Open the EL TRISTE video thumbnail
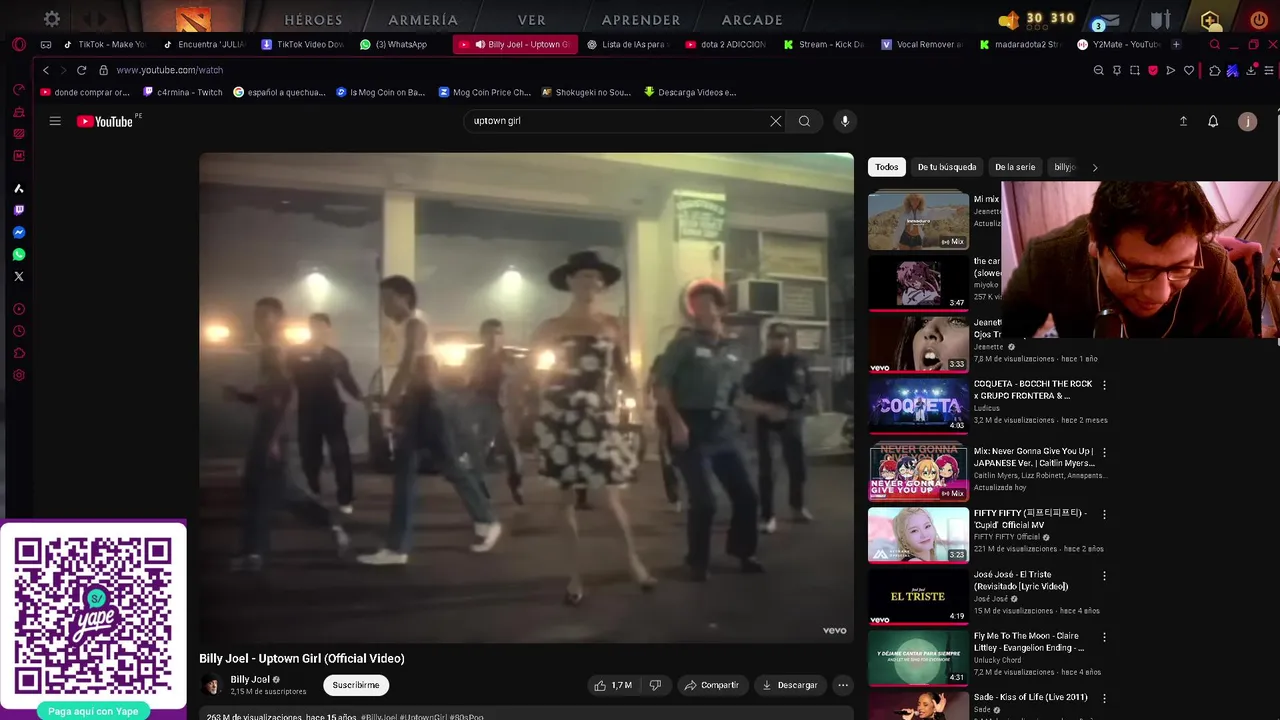This screenshot has width=1280, height=720. click(x=918, y=597)
